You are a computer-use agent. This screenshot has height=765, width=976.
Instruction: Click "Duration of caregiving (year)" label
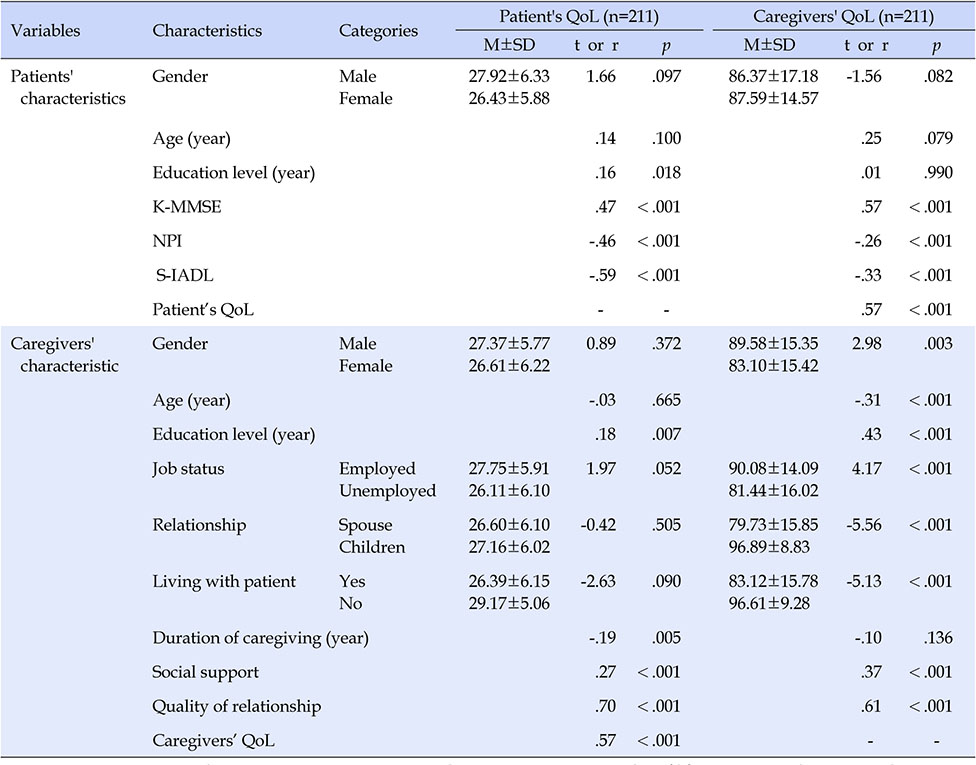pos(260,638)
